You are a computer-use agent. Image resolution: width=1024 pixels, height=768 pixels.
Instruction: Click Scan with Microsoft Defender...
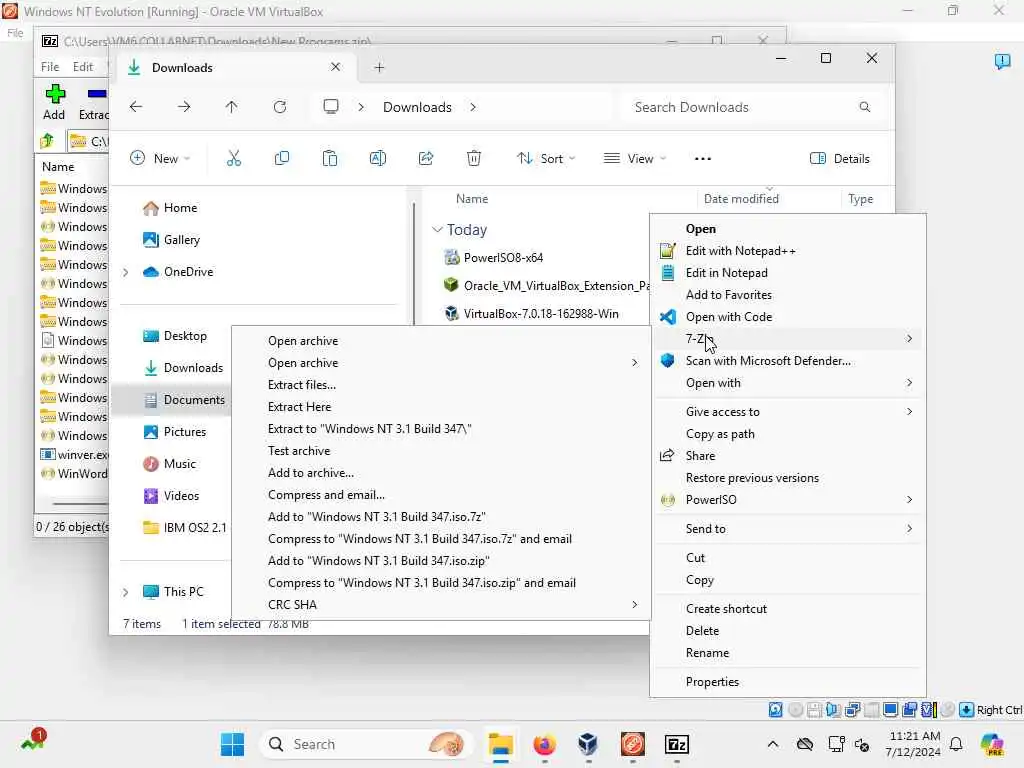coord(768,360)
